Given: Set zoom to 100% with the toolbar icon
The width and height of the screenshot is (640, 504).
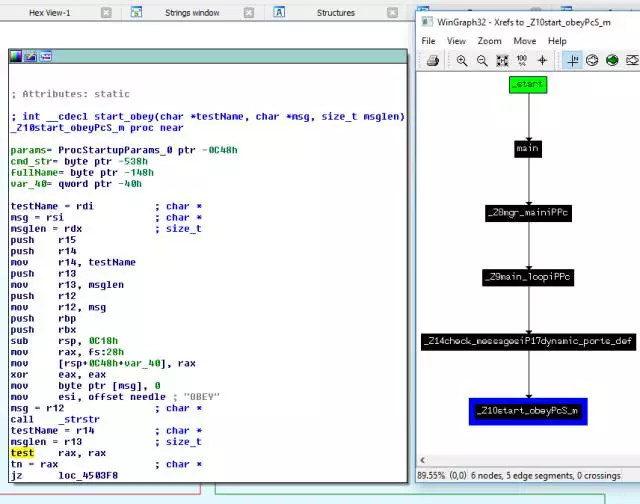Looking at the screenshot, I should (x=521, y=60).
